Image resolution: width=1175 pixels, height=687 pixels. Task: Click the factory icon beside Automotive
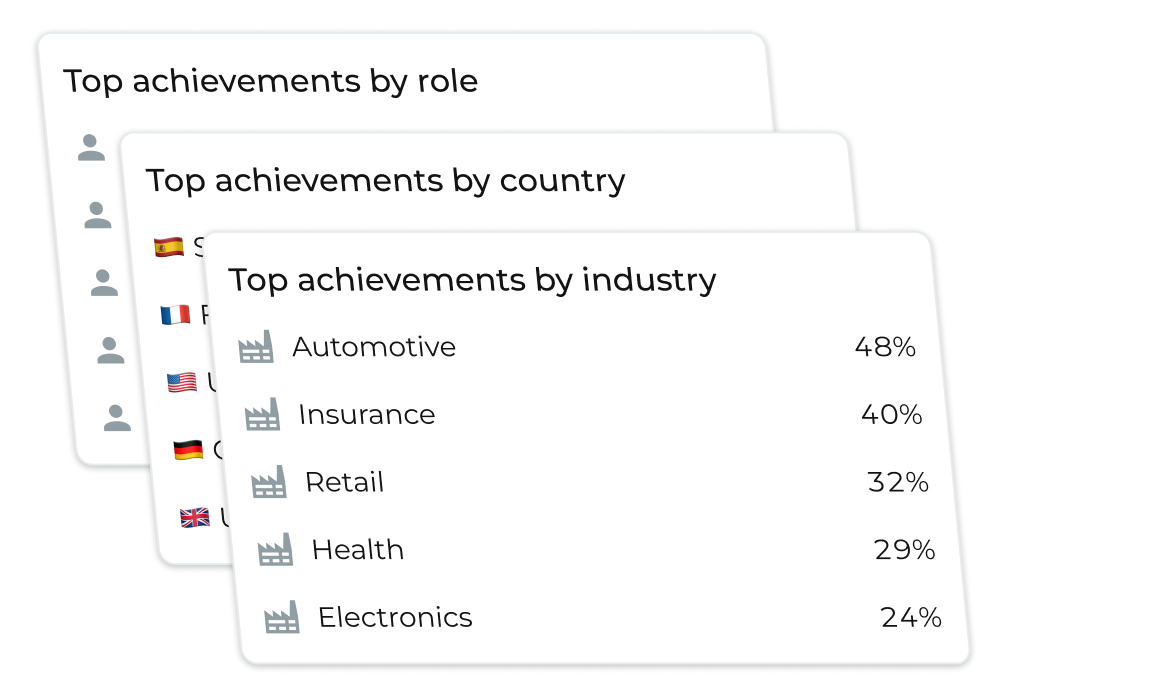[x=256, y=347]
